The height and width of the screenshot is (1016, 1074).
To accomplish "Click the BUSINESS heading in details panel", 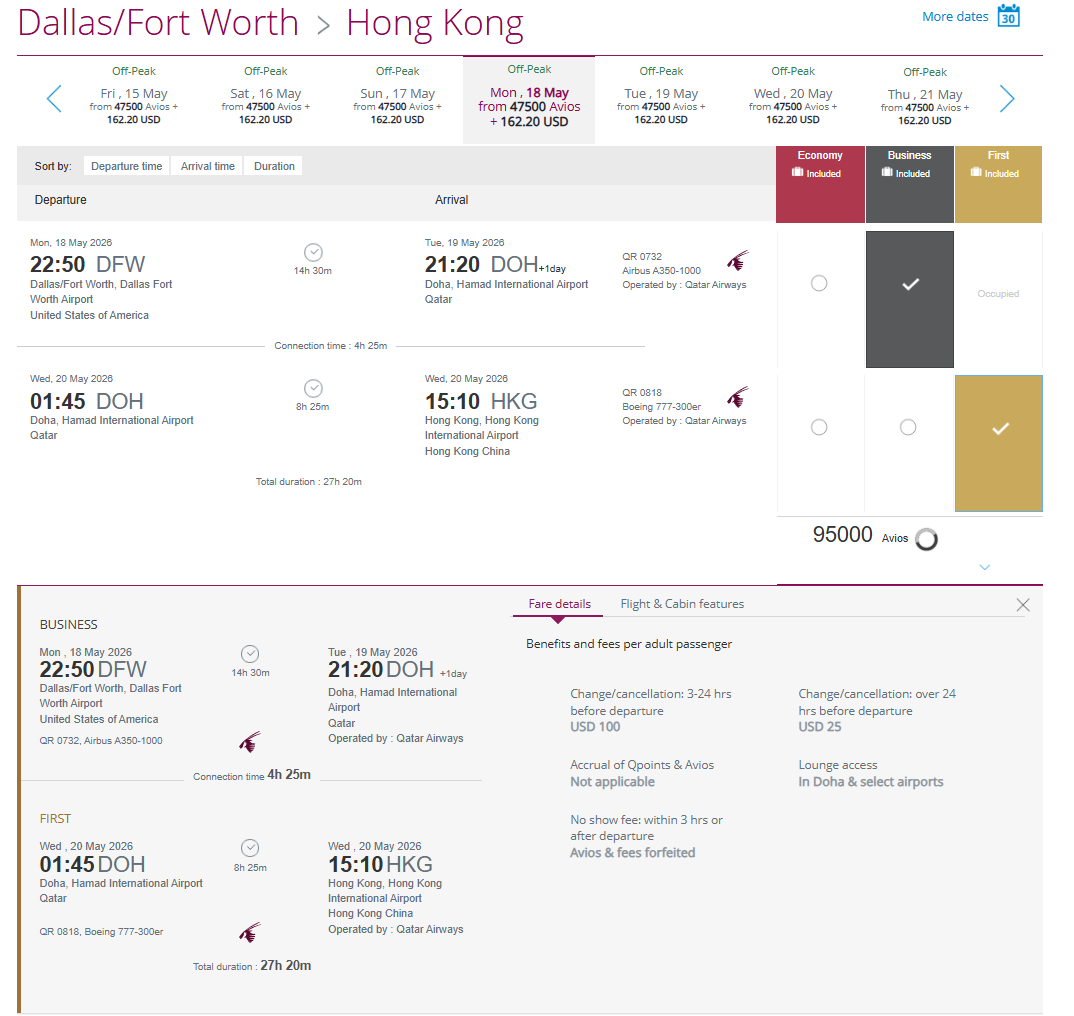I will [68, 625].
